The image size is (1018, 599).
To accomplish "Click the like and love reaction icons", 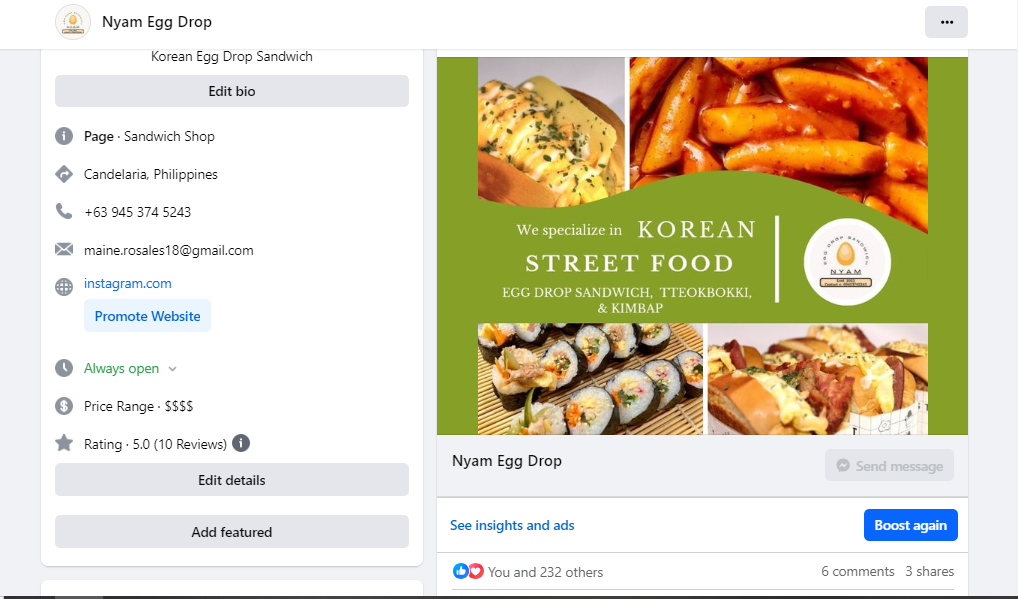I will click(x=468, y=571).
